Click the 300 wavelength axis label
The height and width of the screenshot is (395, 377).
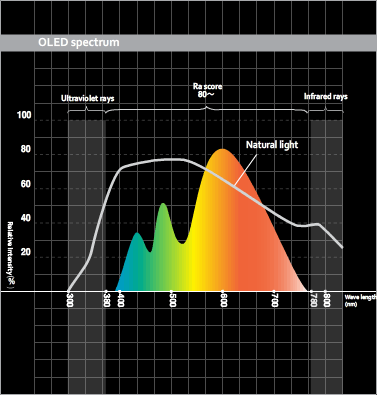click(x=70, y=300)
